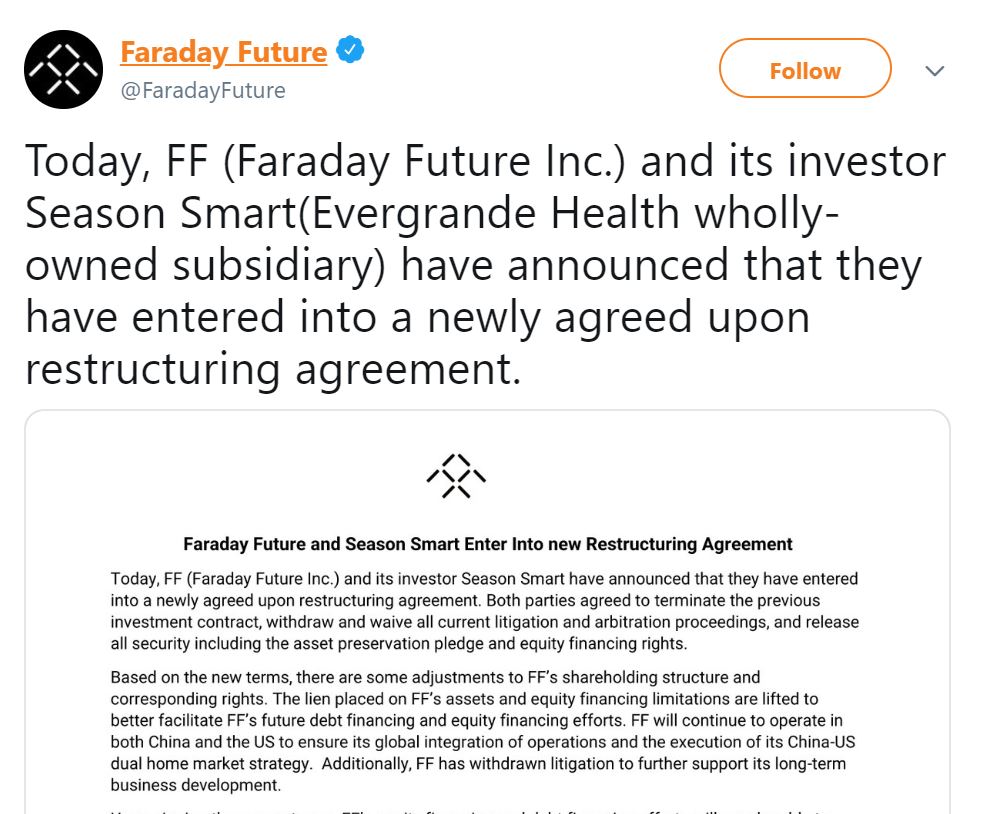Viewport: 981px width, 814px height.
Task: Expand the tweet options chevron
Action: [x=935, y=71]
